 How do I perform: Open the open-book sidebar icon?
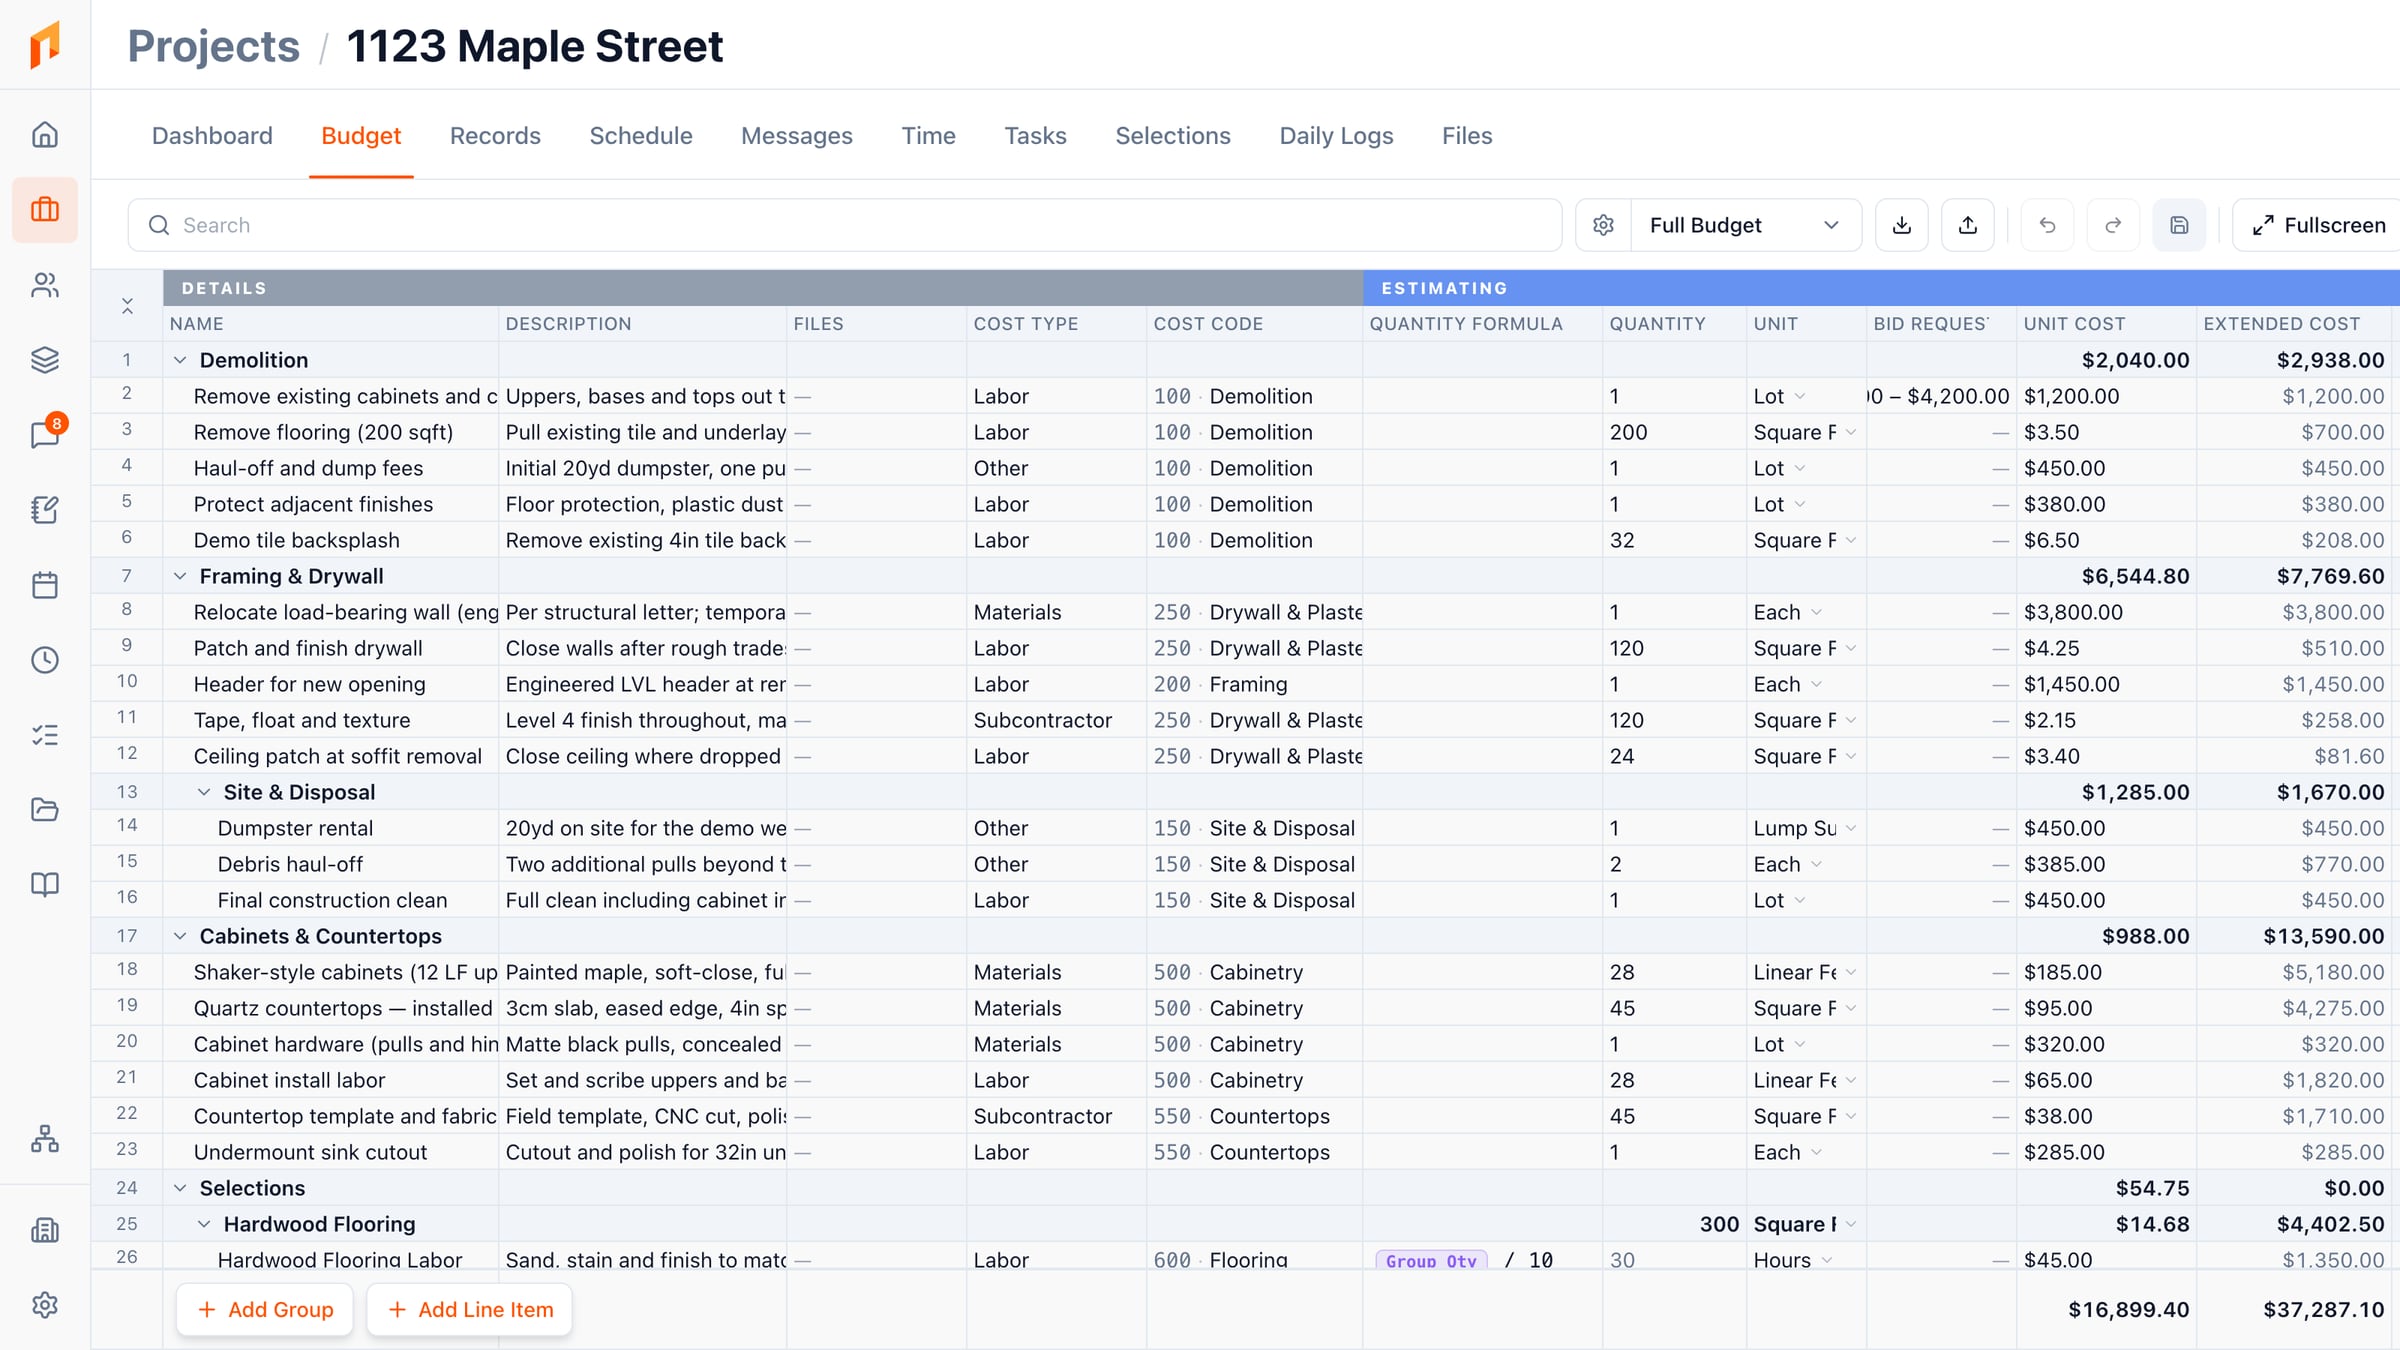45,885
